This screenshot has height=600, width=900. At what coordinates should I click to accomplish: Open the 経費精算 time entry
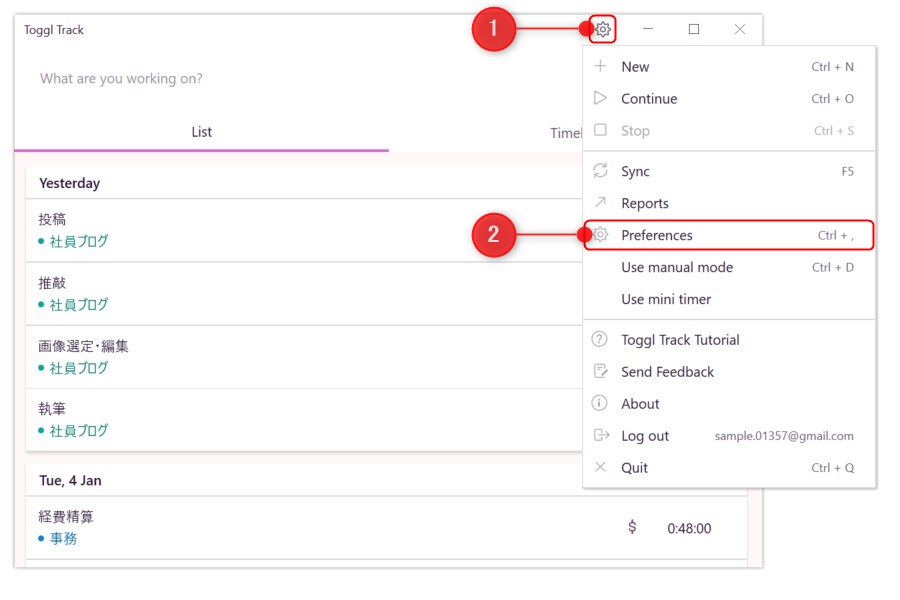pyautogui.click(x=386, y=528)
